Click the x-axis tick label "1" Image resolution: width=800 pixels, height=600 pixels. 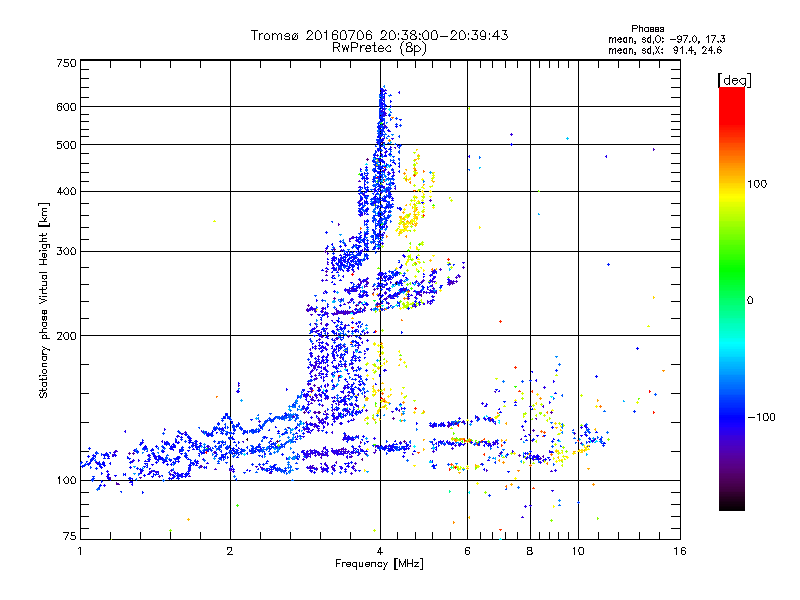pos(80,551)
